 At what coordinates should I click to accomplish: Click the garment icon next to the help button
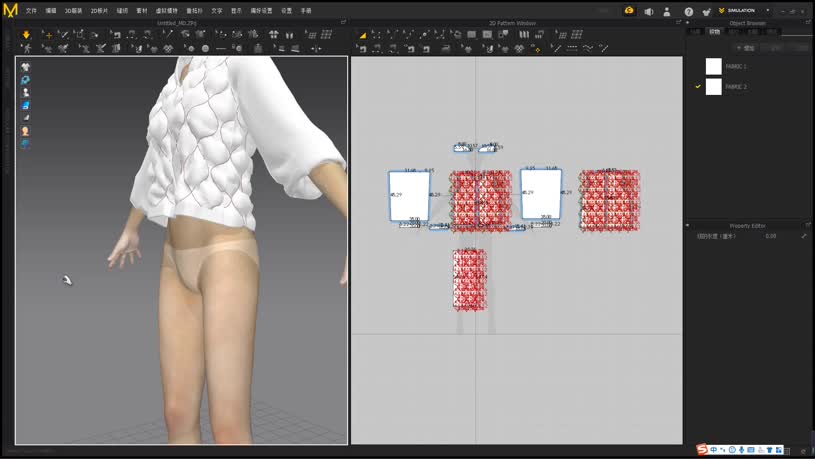[x=706, y=11]
